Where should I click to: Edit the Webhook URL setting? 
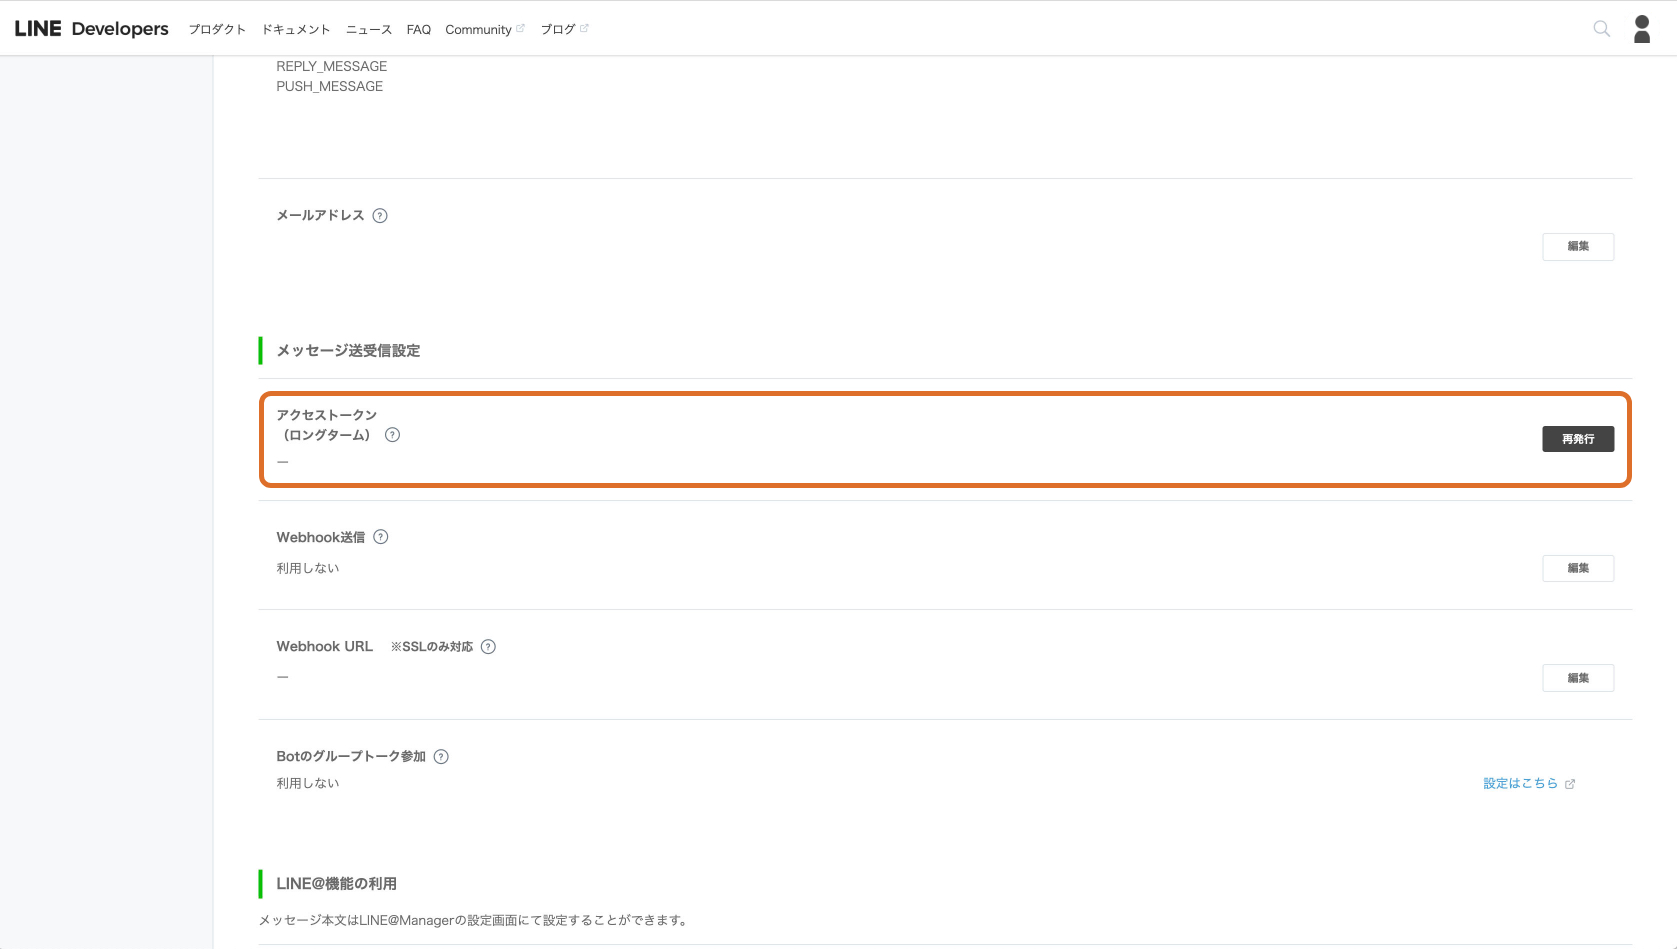pyautogui.click(x=1578, y=678)
